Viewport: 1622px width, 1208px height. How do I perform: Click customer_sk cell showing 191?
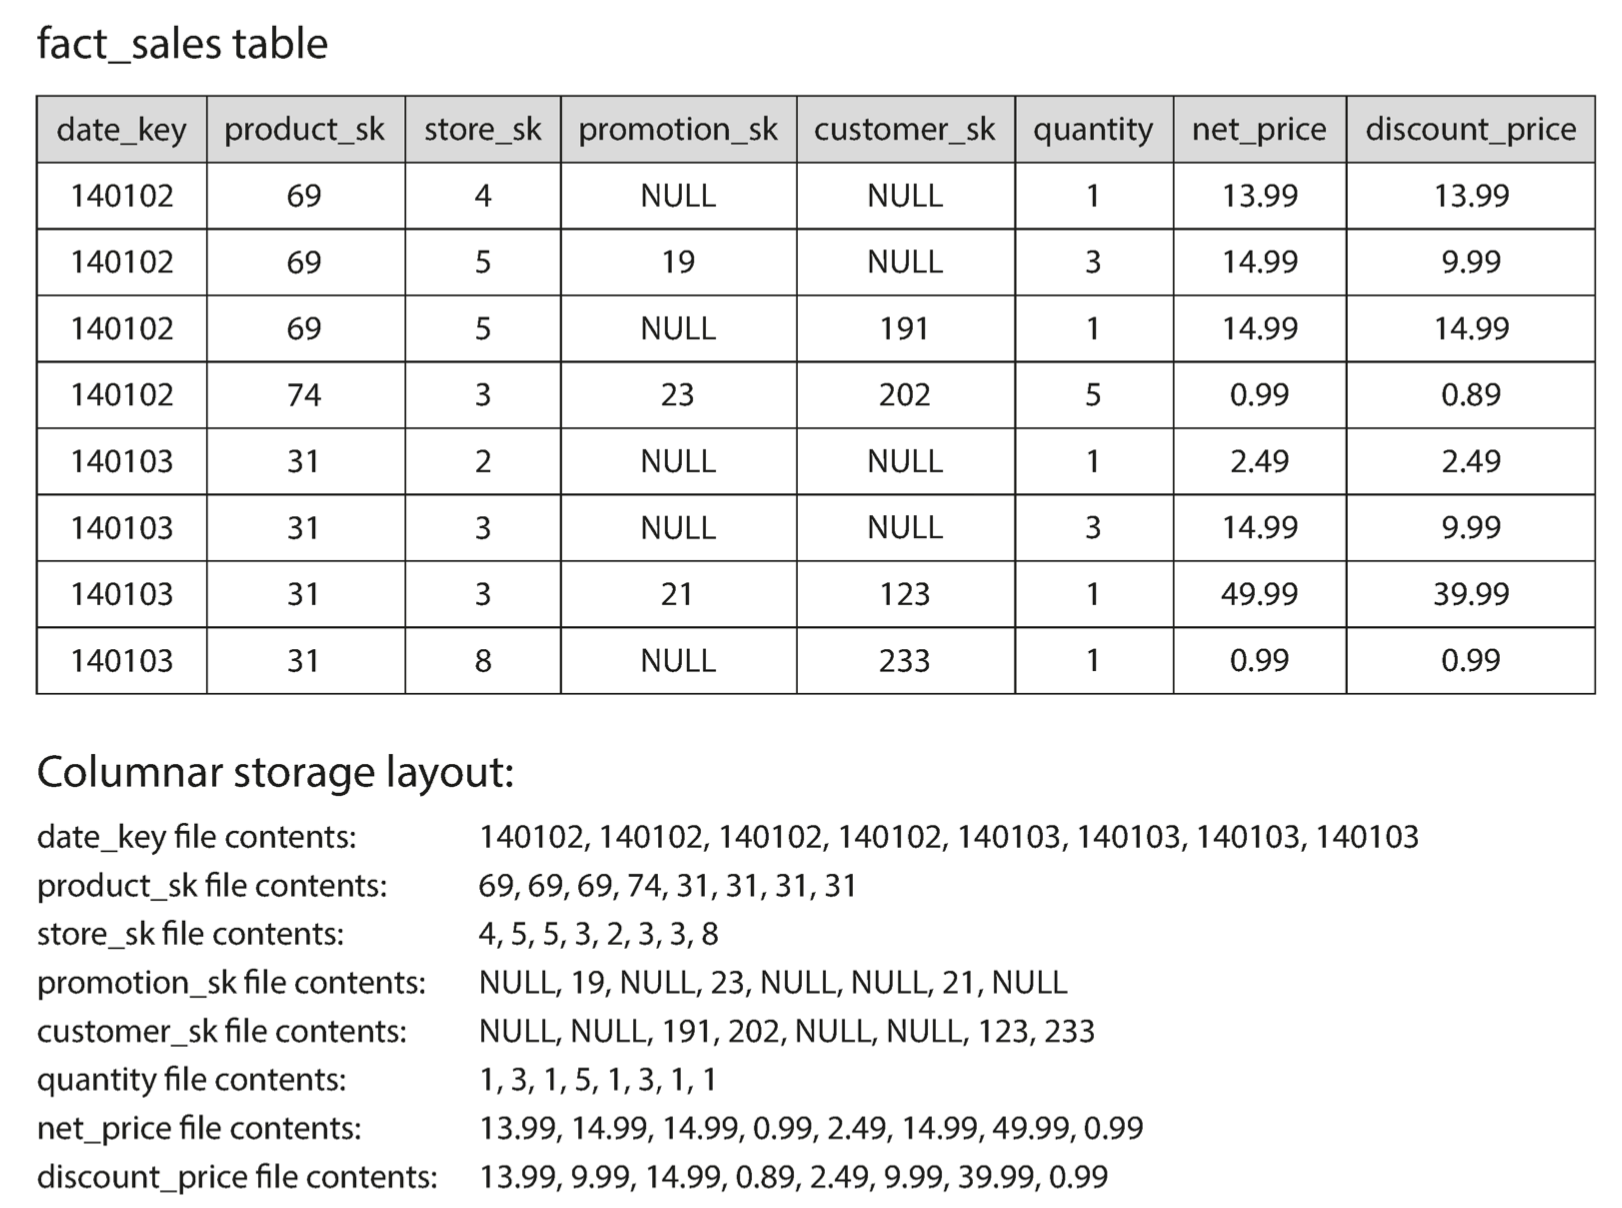pyautogui.click(x=905, y=328)
